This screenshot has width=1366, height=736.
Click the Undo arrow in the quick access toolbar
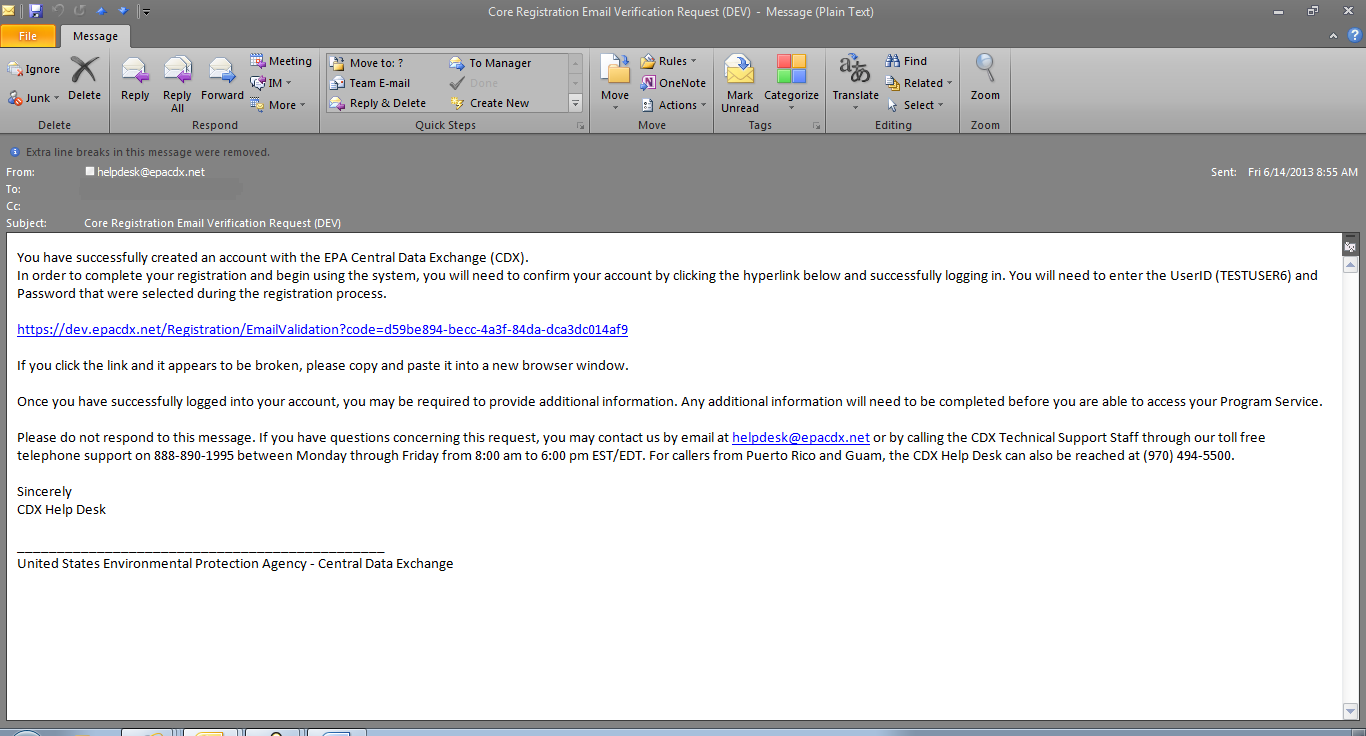coord(58,11)
